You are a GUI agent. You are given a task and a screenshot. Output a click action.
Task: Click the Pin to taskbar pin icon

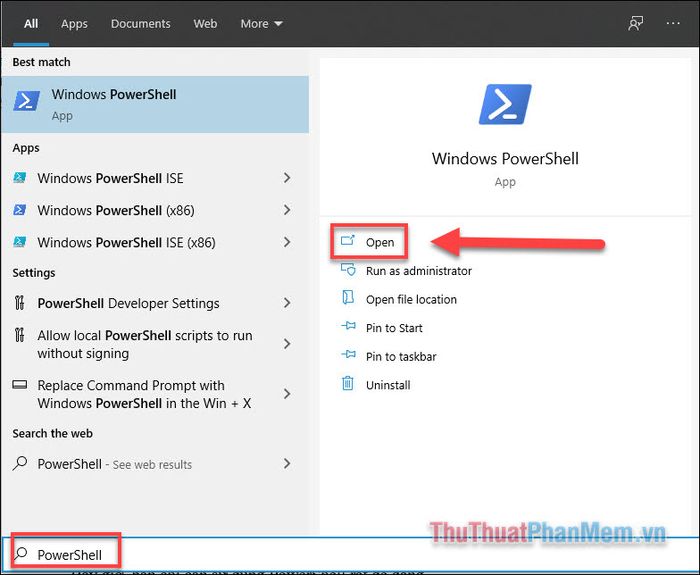(x=348, y=354)
